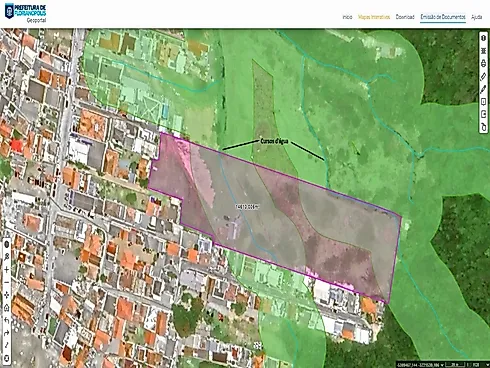Click the "Cursos d'água" map label
Viewport: 490px width, 368px height.
tap(274, 141)
